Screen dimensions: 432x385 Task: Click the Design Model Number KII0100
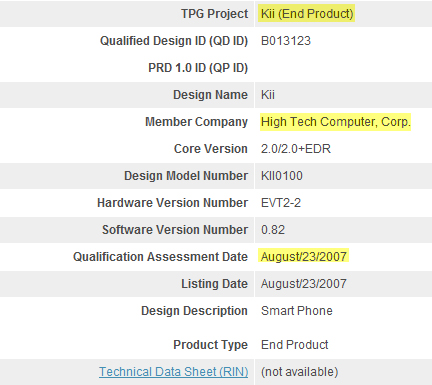[x=282, y=176]
